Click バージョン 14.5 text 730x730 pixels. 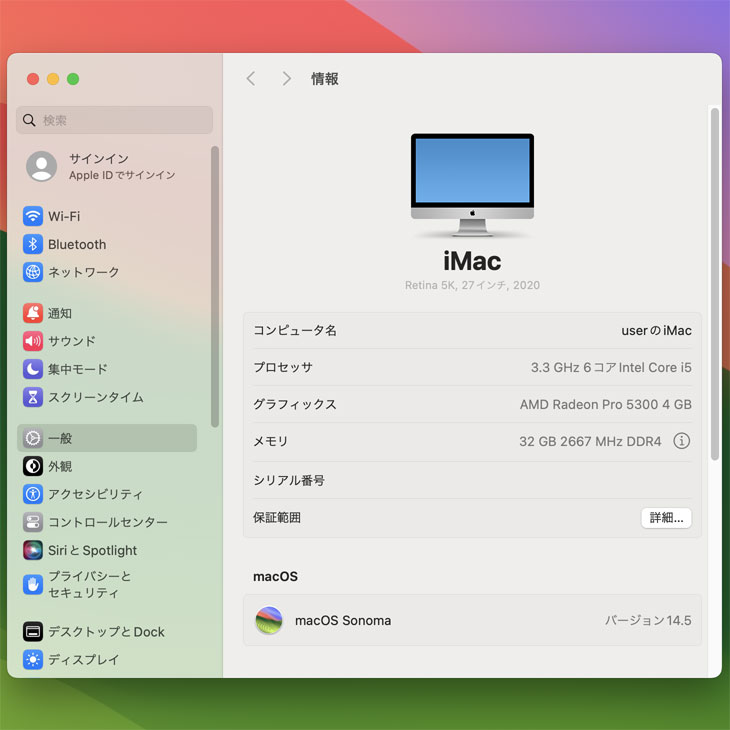(x=648, y=620)
